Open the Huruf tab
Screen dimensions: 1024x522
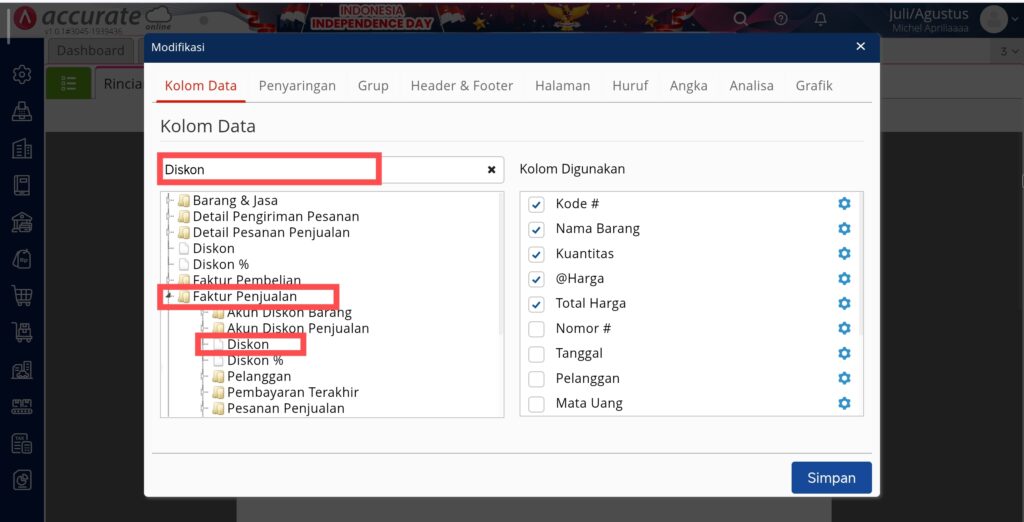point(630,86)
